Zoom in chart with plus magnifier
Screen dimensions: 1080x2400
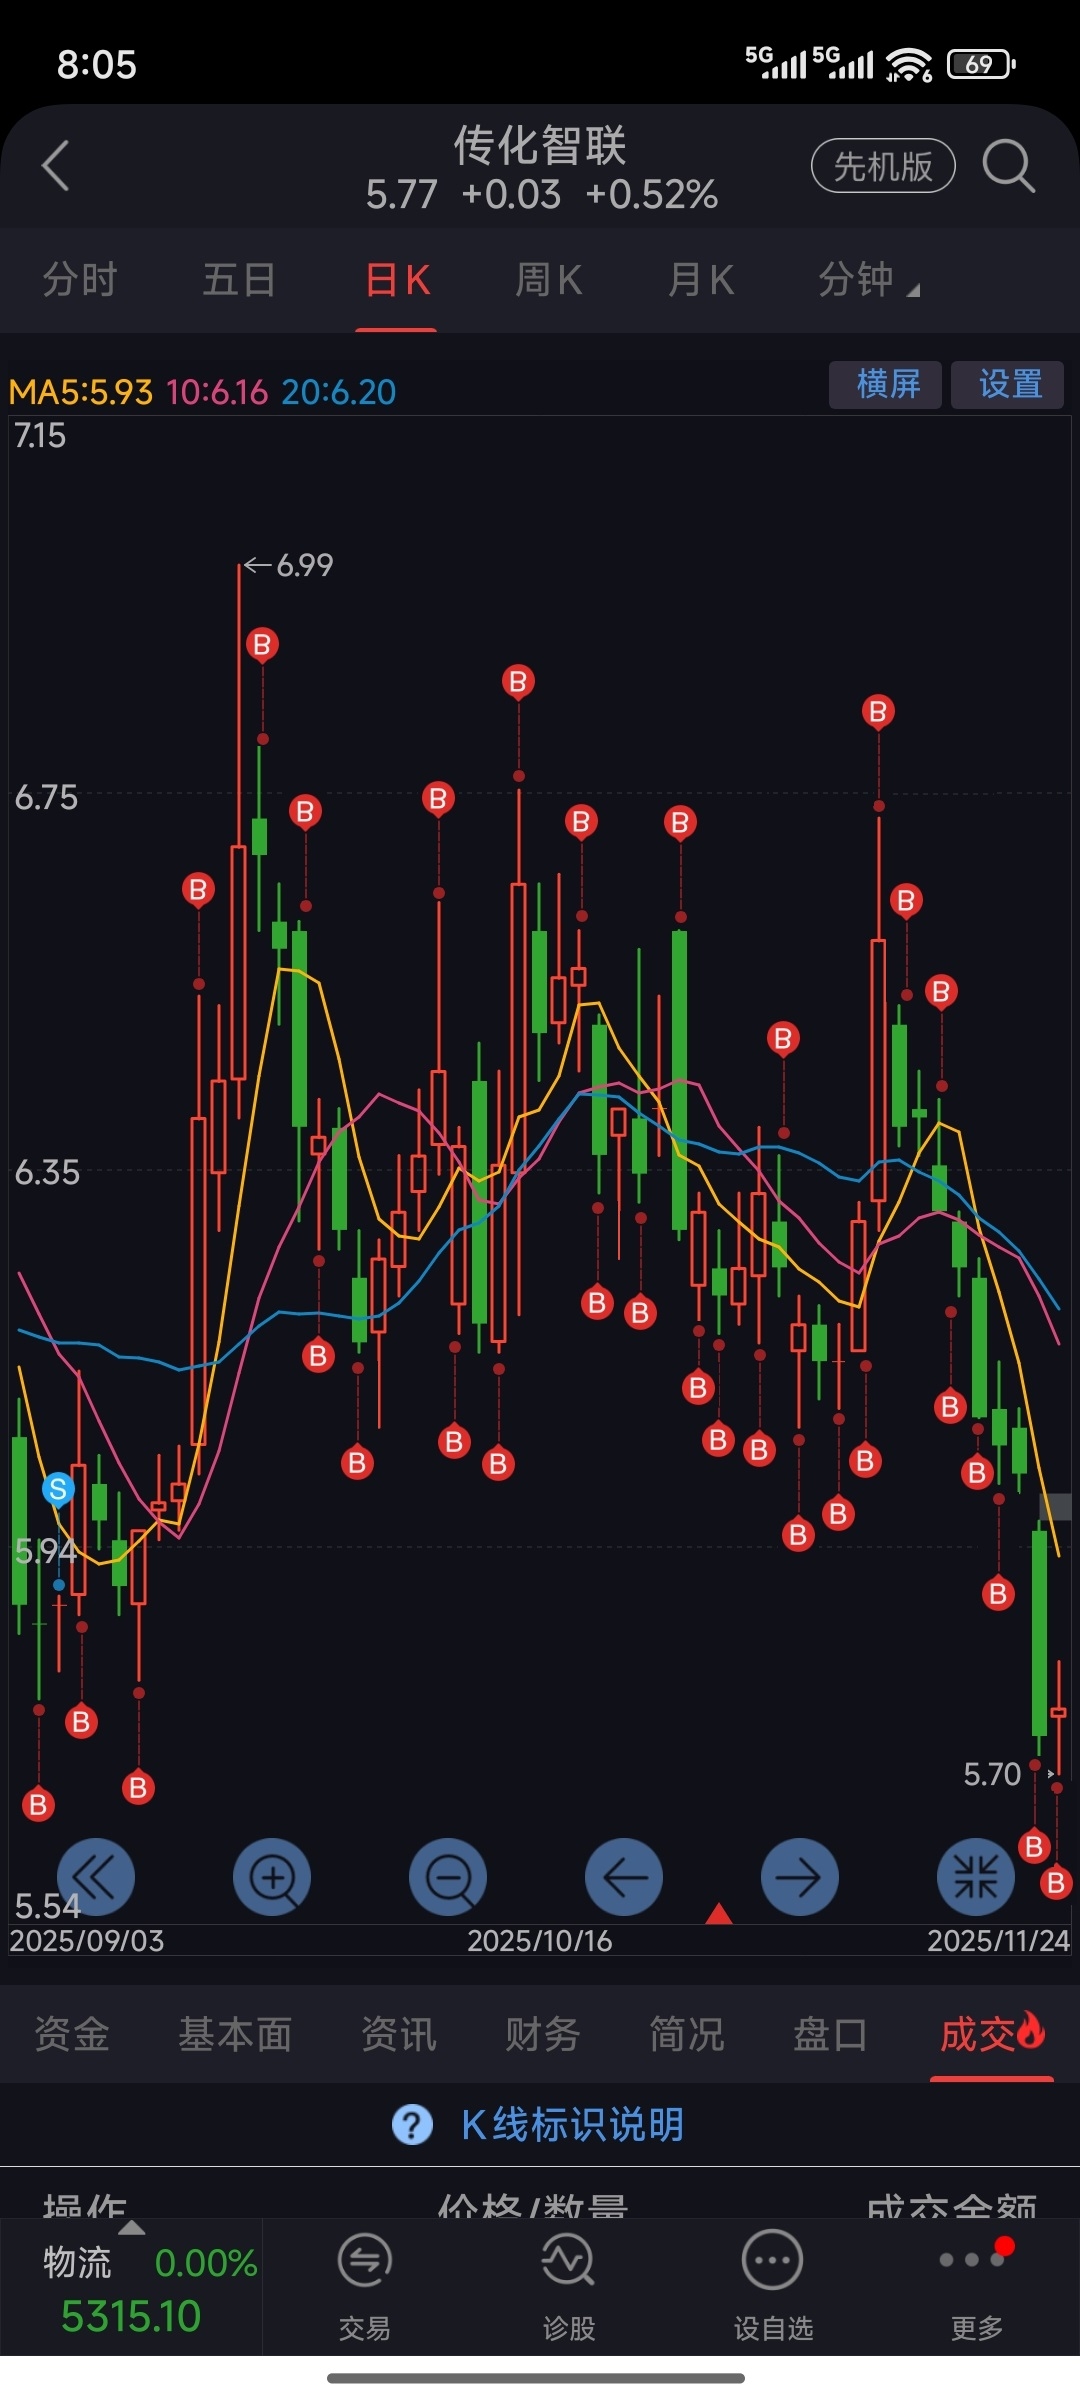(272, 1877)
